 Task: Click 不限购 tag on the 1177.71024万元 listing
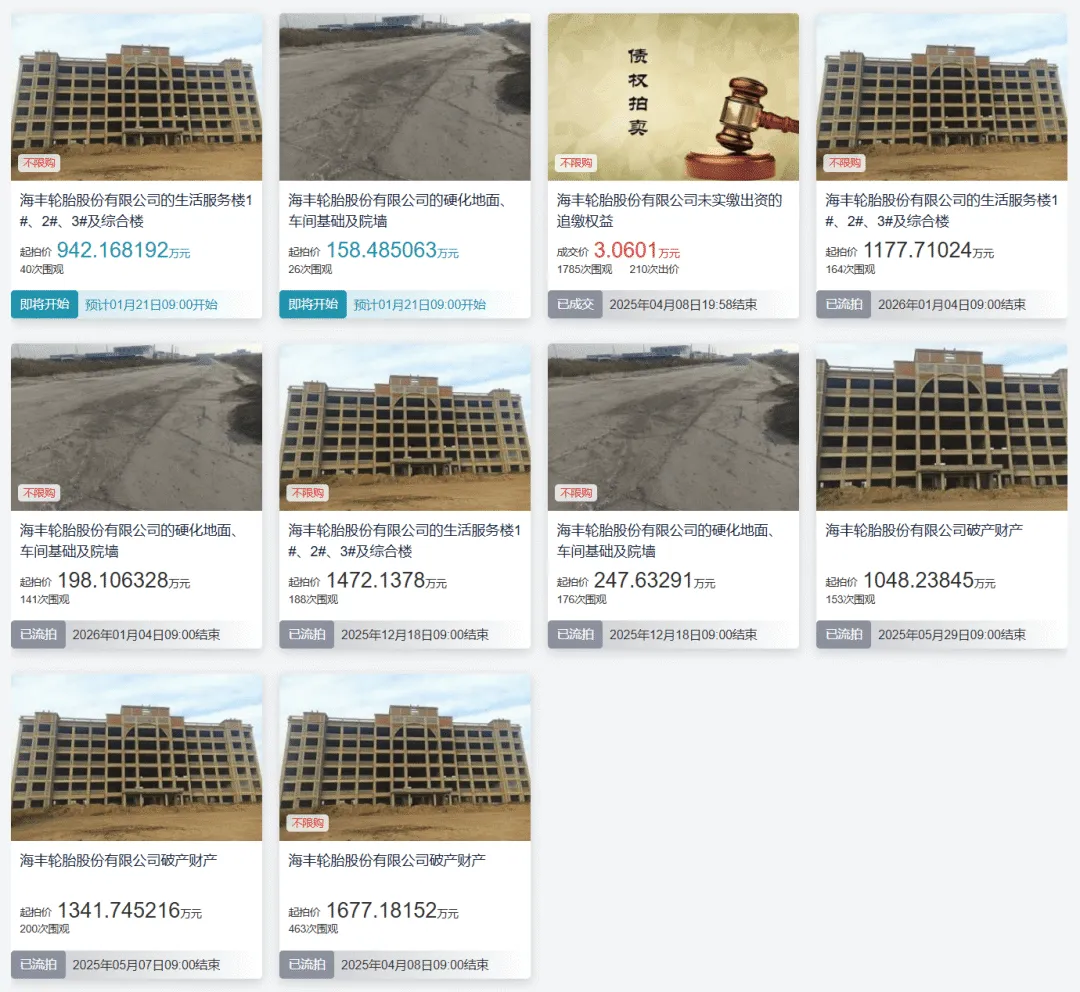tap(845, 163)
